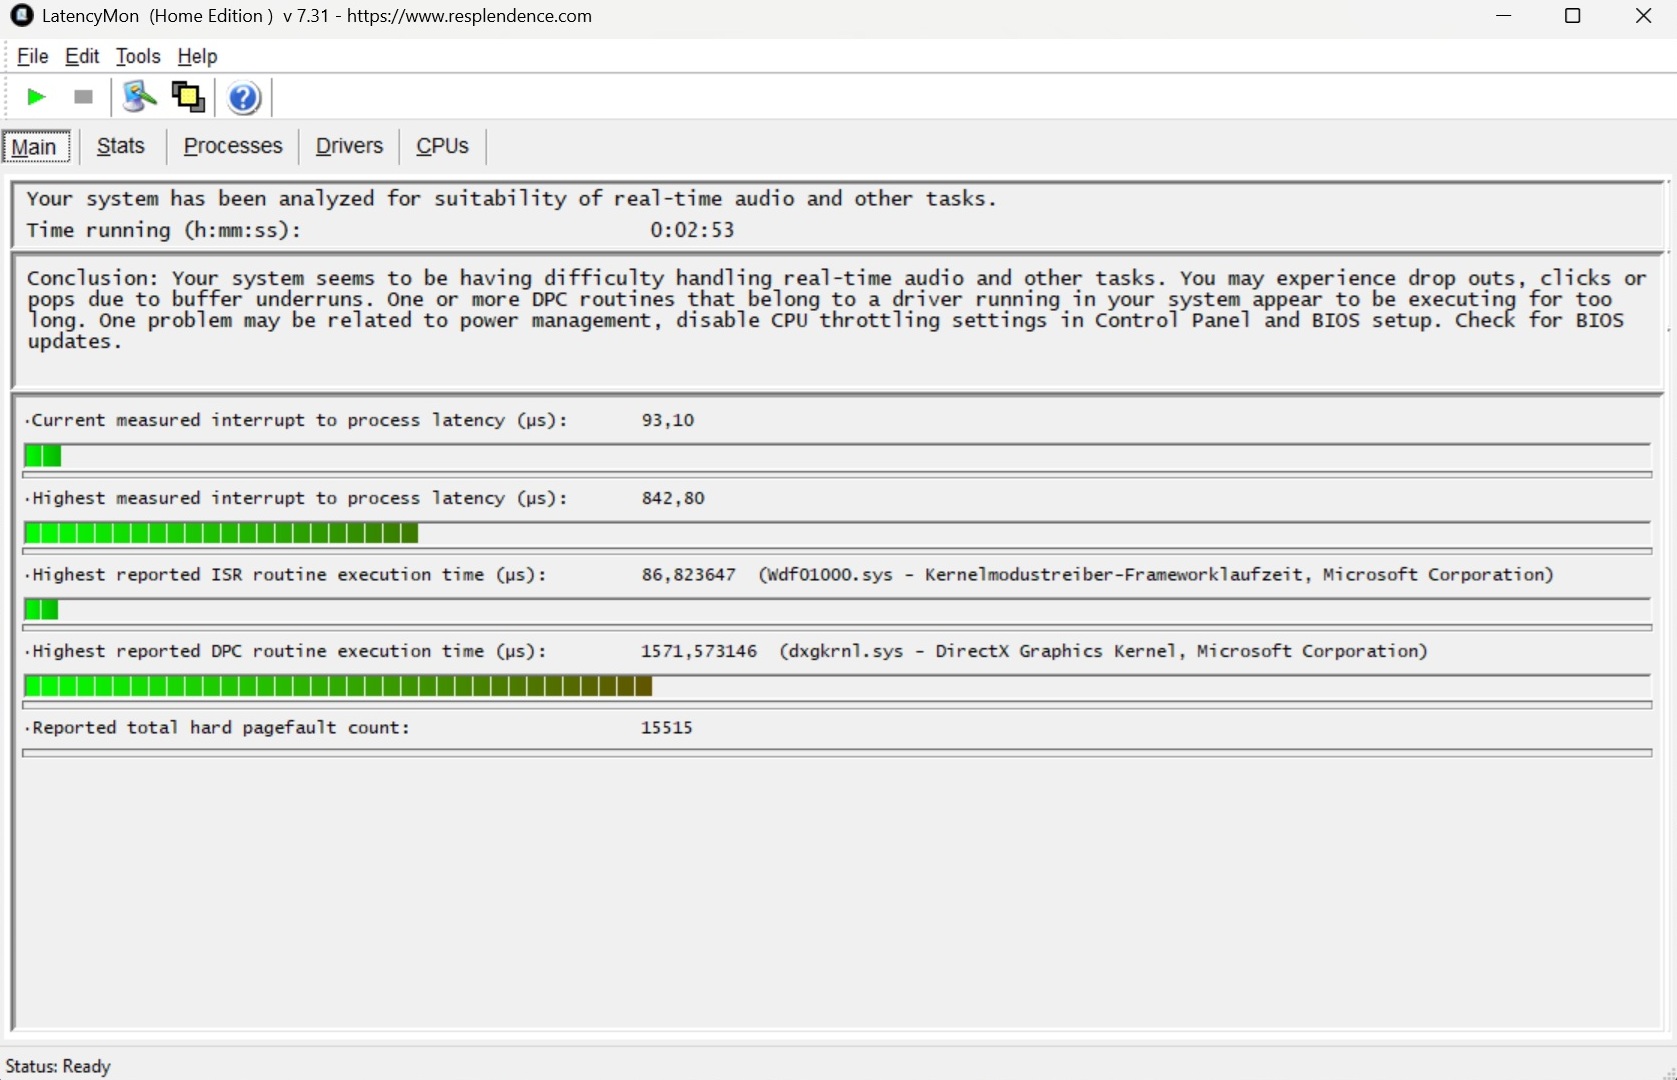This screenshot has width=1677, height=1080.
Task: Go to the CPUs tab
Action: point(442,146)
